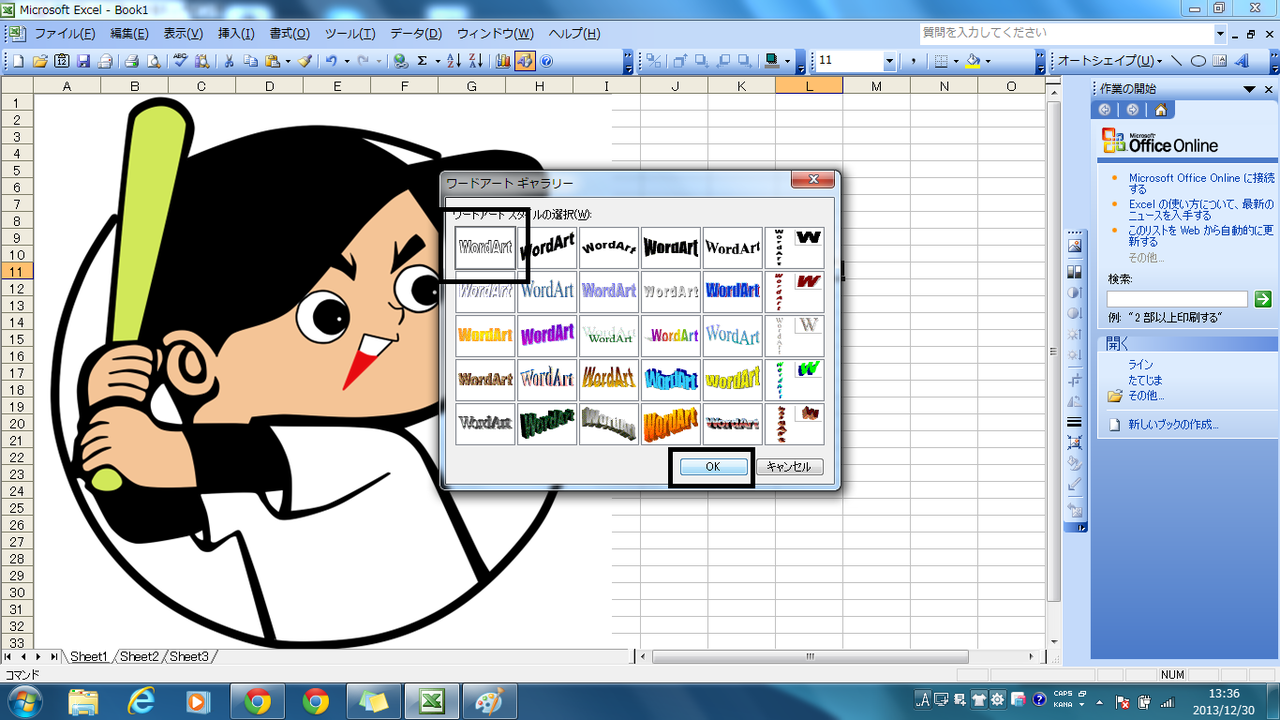
Task: Open the Paste options dropdown arrow
Action: coord(288,61)
